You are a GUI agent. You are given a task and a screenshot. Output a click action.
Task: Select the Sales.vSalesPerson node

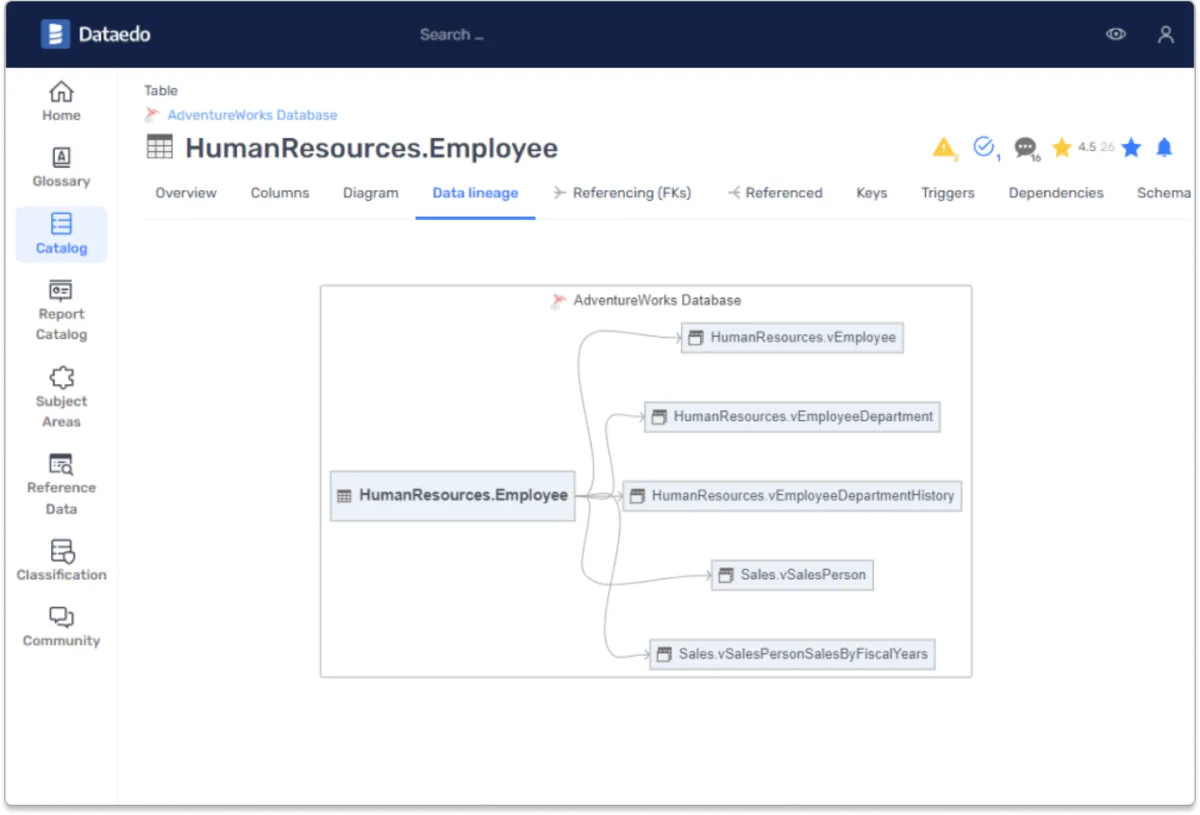point(792,575)
